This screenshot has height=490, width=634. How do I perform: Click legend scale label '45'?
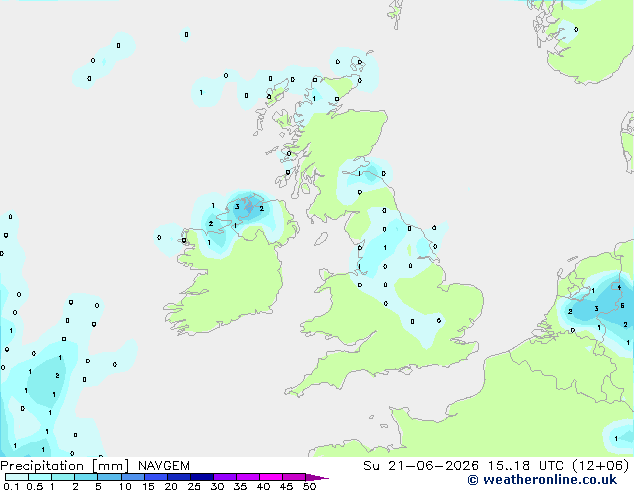point(286,486)
